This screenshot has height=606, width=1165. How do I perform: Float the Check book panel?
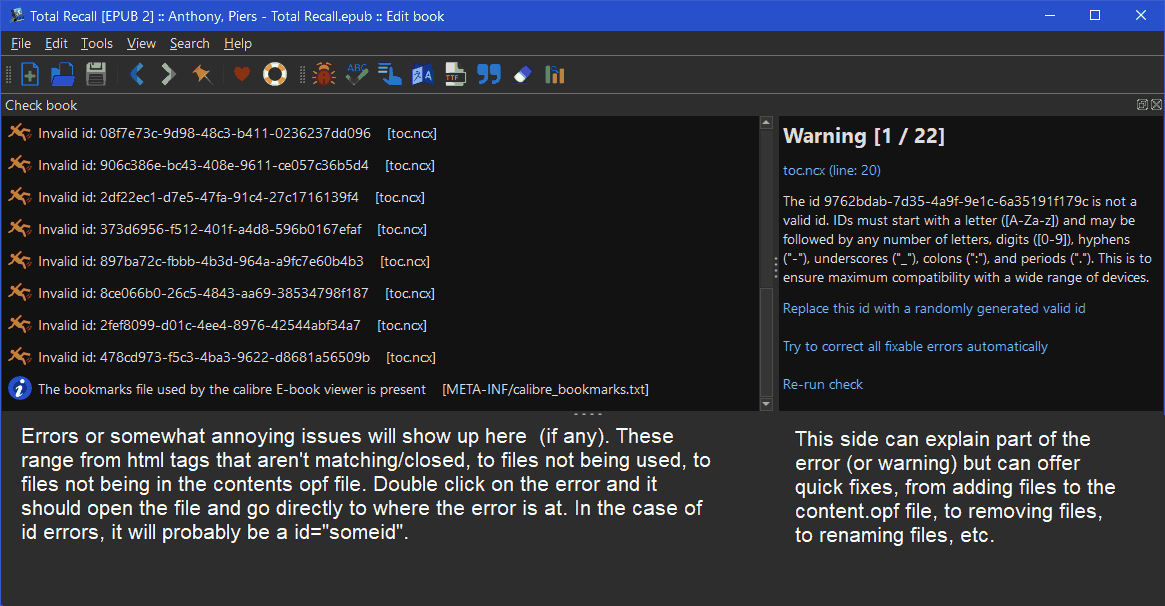tap(1143, 105)
